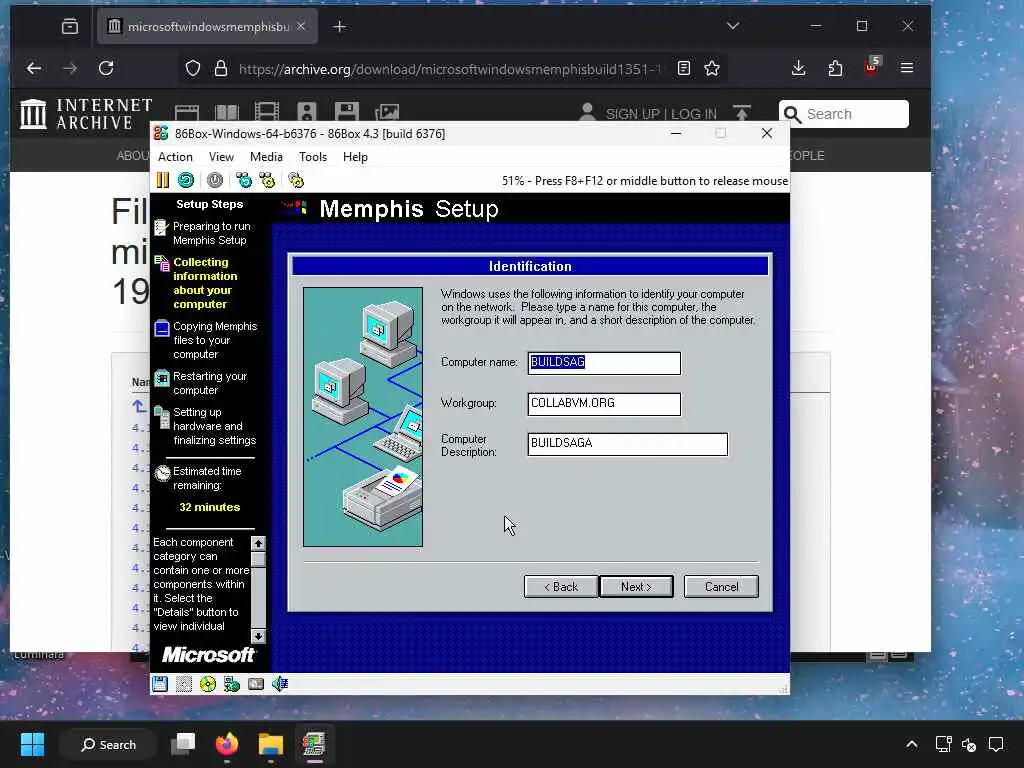Screen dimensions: 1024x768
Task: Close the microsoftwindowsmemphis tab
Action: click(301, 26)
